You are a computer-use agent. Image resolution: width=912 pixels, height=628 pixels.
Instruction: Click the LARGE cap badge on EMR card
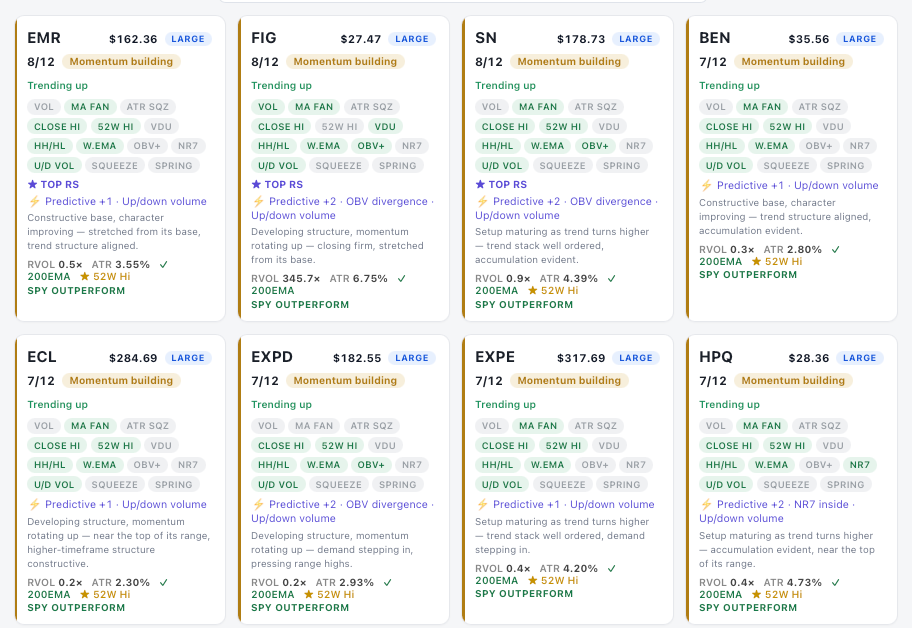pyautogui.click(x=188, y=39)
